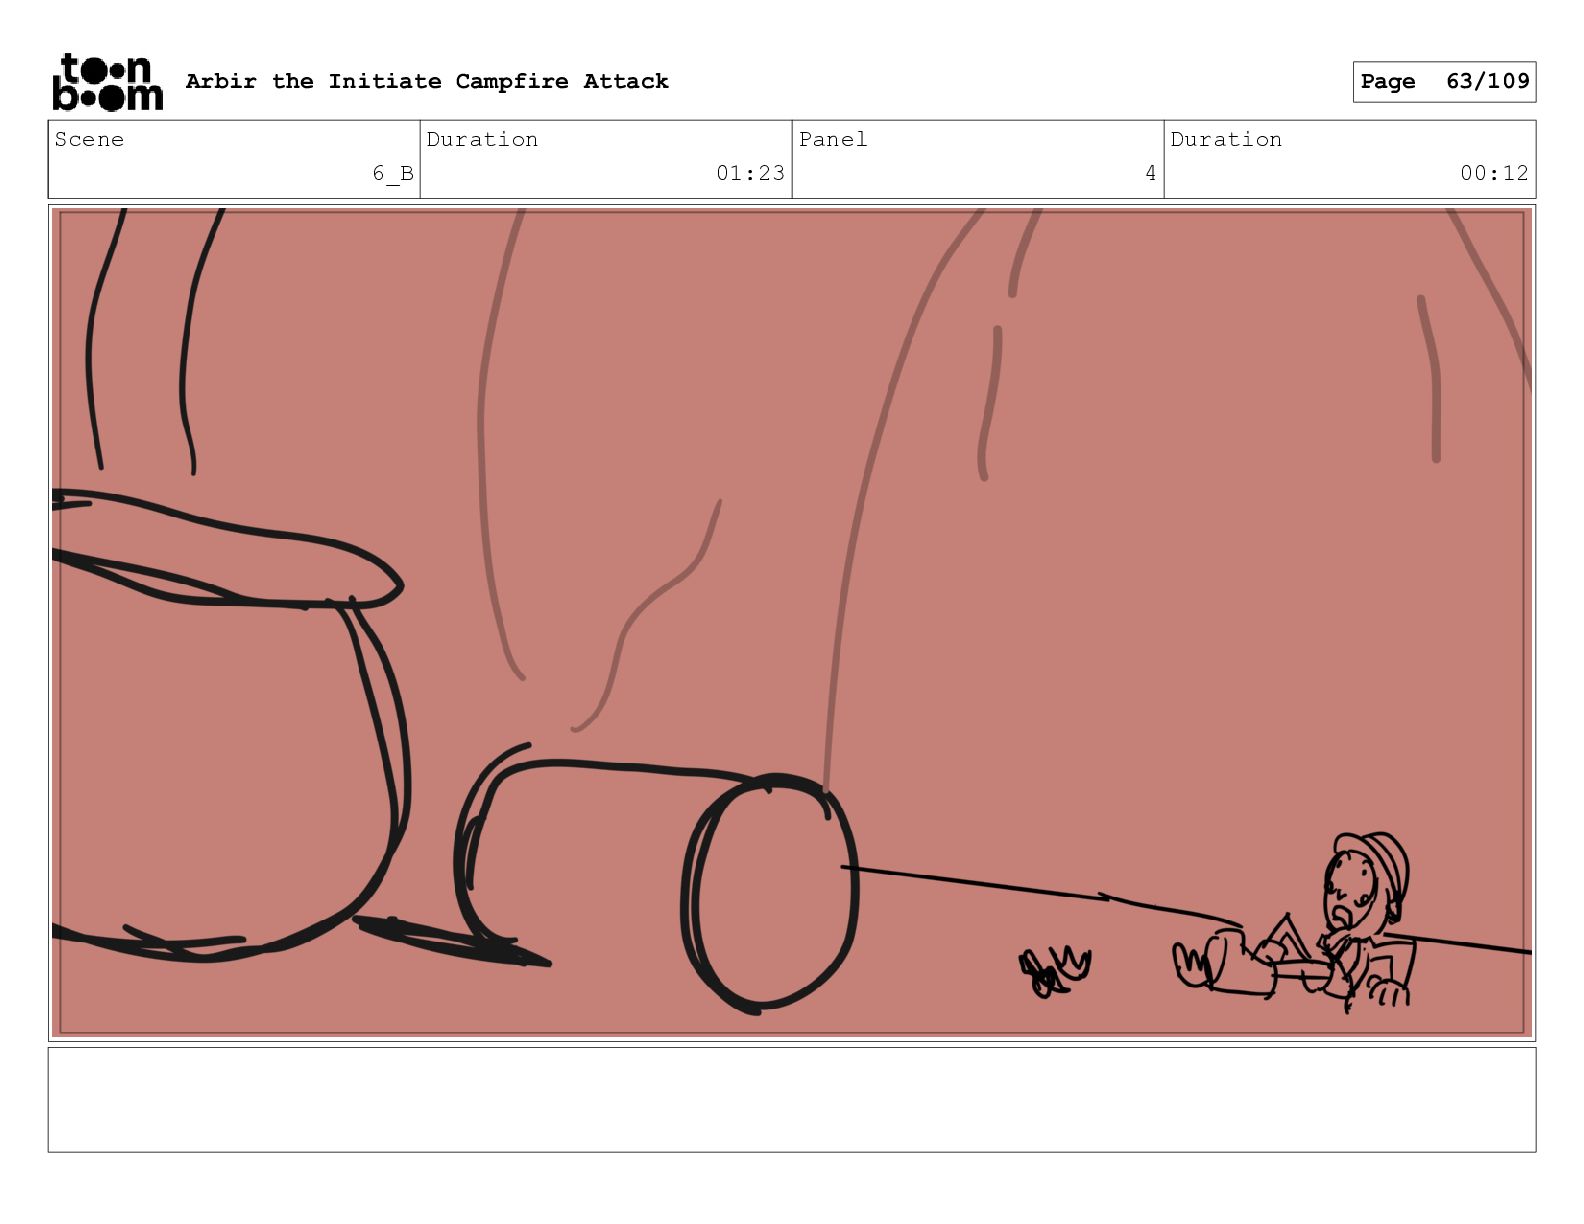Select the scene value '6_B'
Screen dimensions: 1584x1224
393,173
